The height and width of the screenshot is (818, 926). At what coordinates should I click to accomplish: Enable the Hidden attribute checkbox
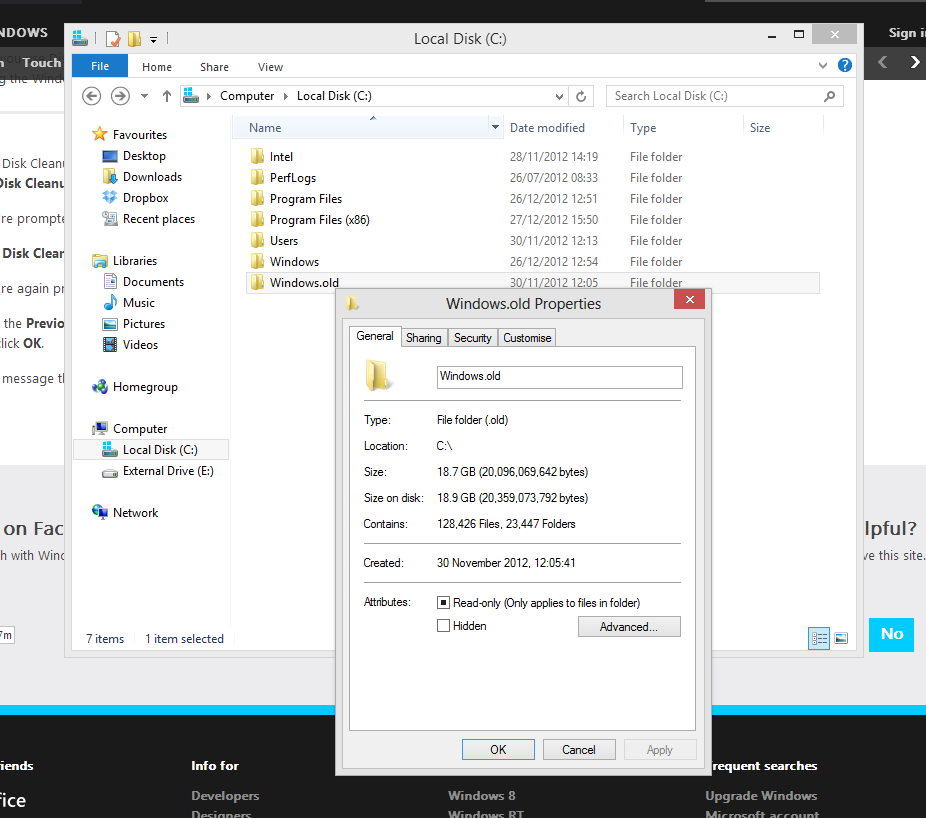pos(443,625)
